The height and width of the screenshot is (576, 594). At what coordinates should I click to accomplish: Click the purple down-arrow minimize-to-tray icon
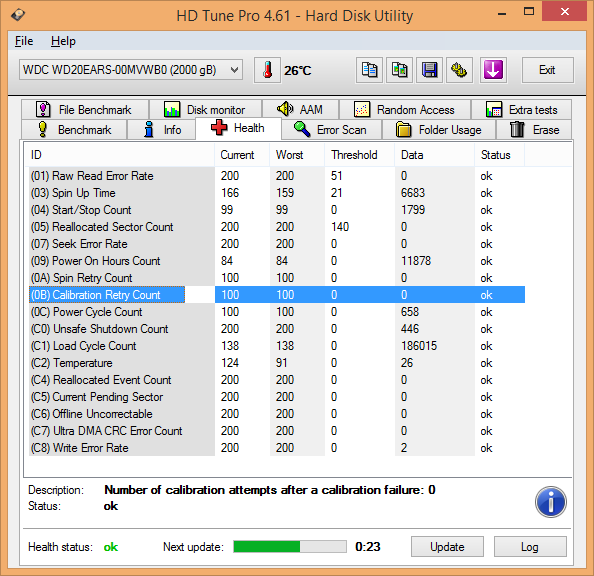493,70
